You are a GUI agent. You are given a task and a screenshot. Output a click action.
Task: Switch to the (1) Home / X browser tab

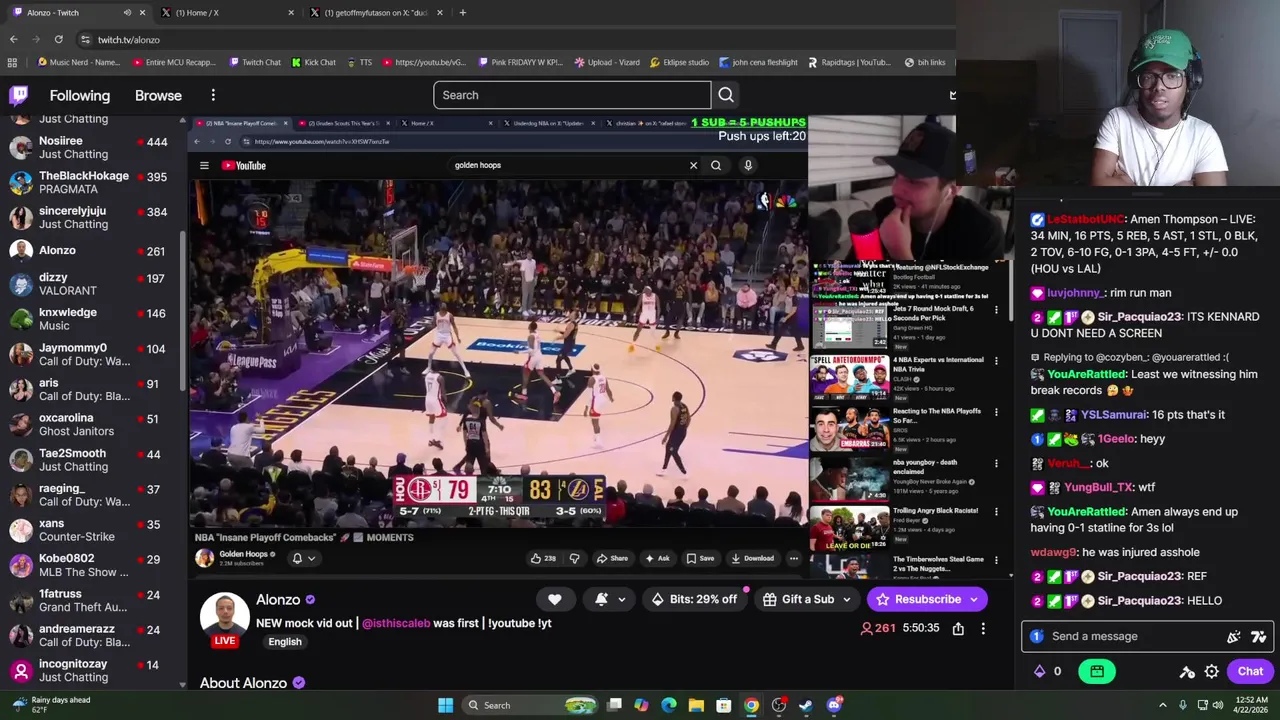[228, 12]
